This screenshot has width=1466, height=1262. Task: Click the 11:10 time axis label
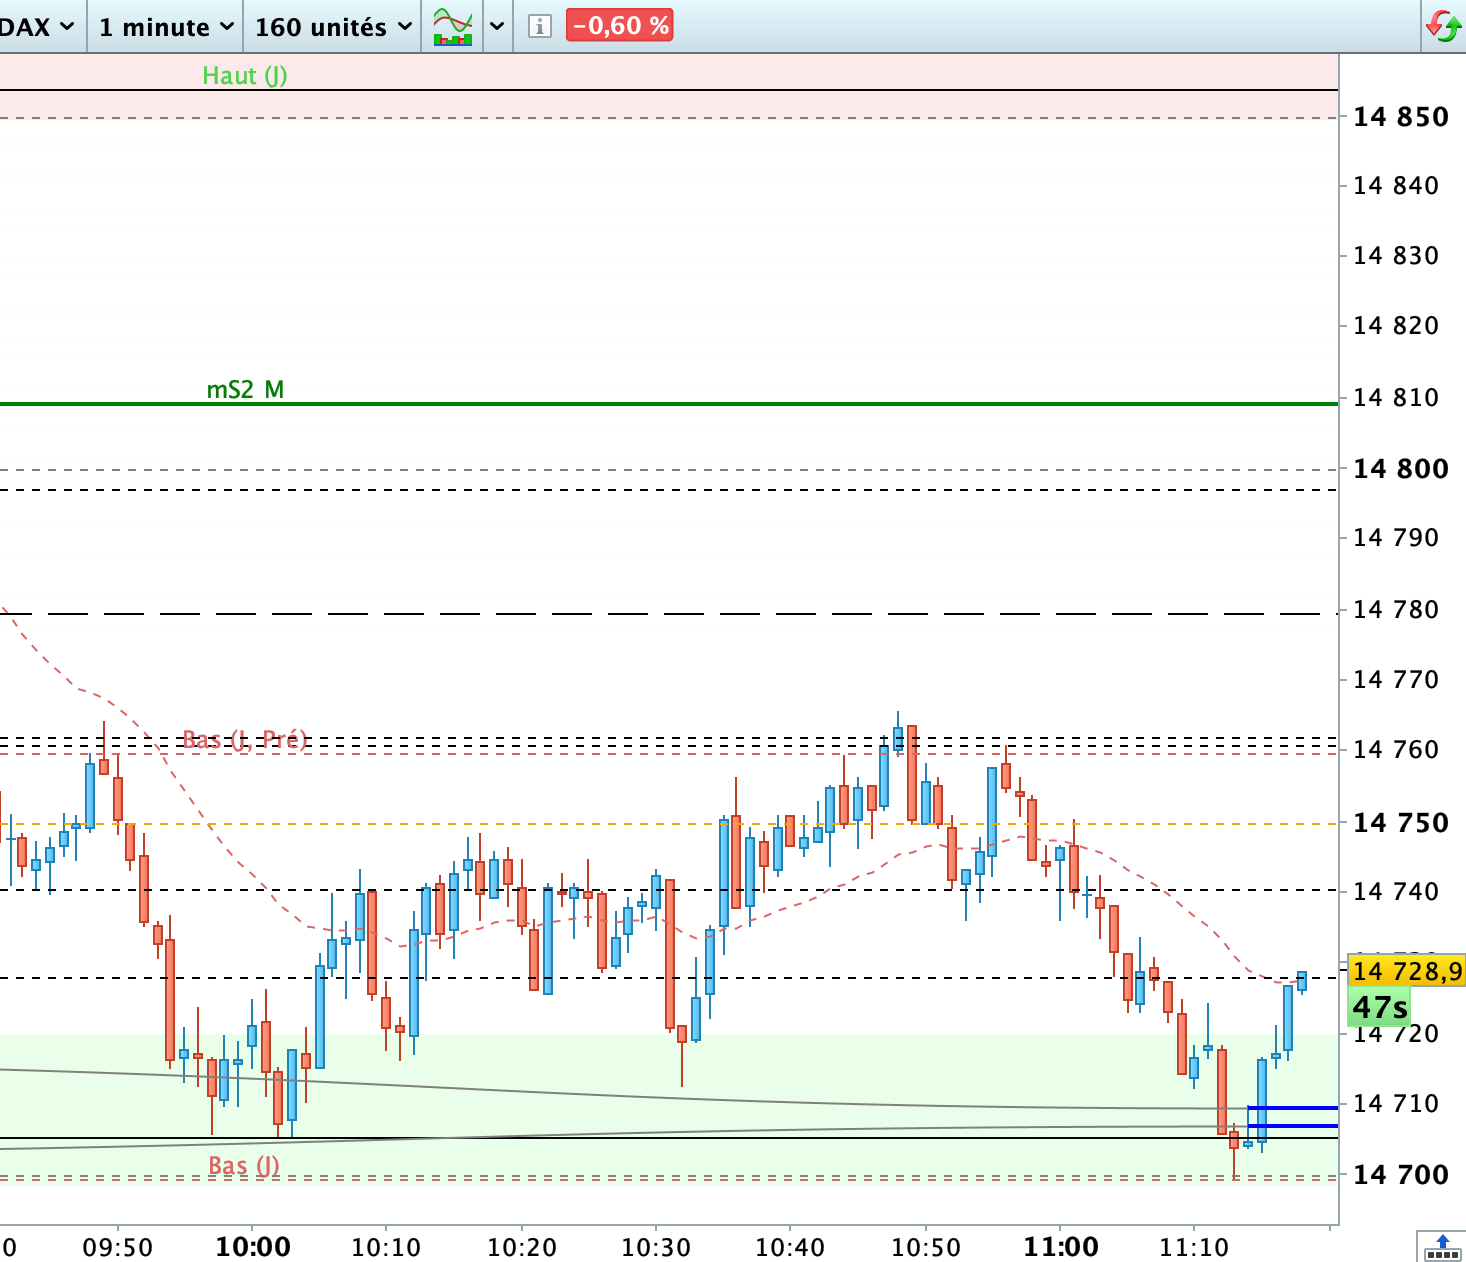tap(1194, 1248)
